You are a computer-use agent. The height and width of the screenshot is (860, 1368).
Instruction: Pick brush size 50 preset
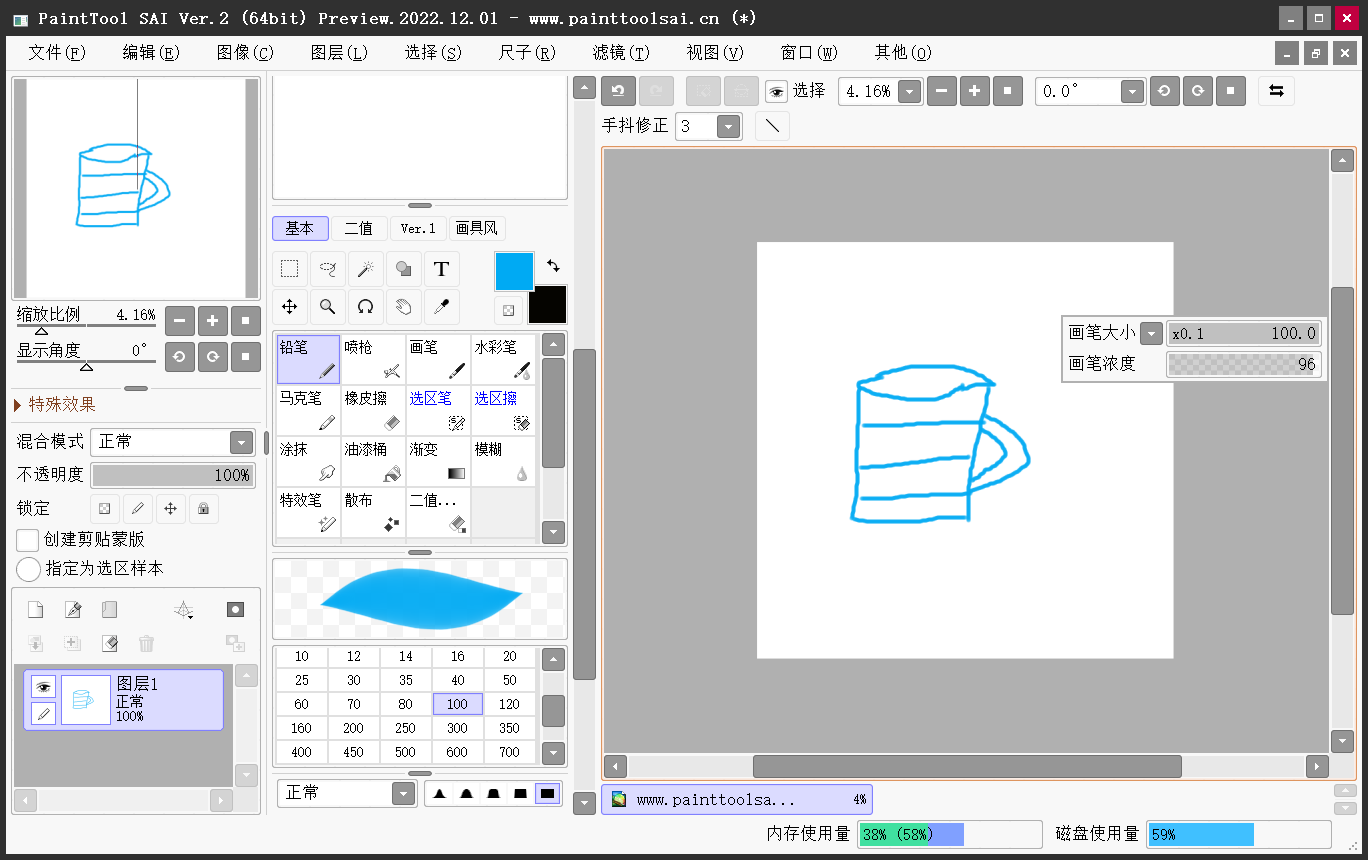510,681
